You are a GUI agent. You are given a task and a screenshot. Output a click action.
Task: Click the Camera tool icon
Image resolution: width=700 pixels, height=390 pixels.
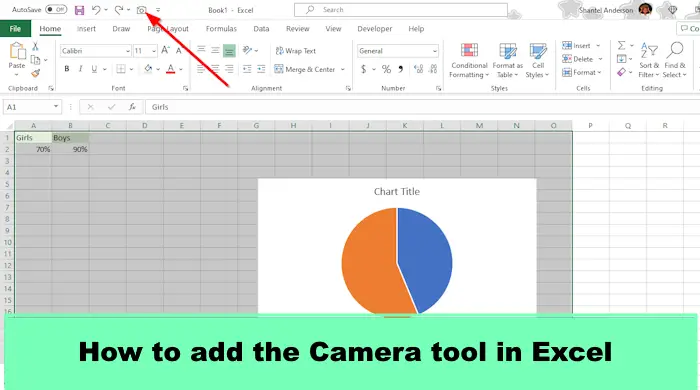point(142,10)
